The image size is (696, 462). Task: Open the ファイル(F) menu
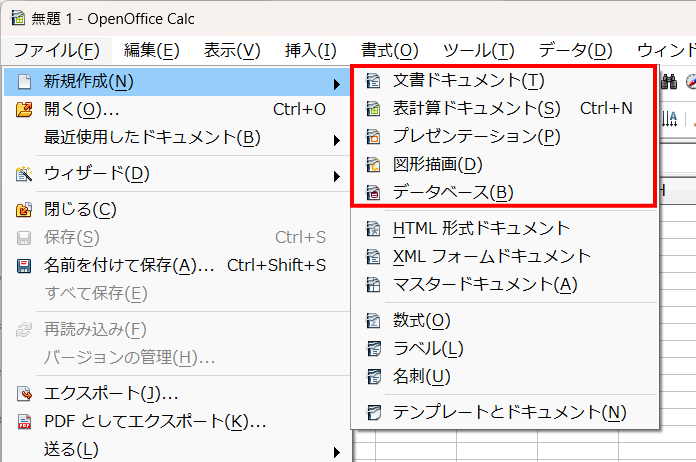pyautogui.click(x=56, y=51)
